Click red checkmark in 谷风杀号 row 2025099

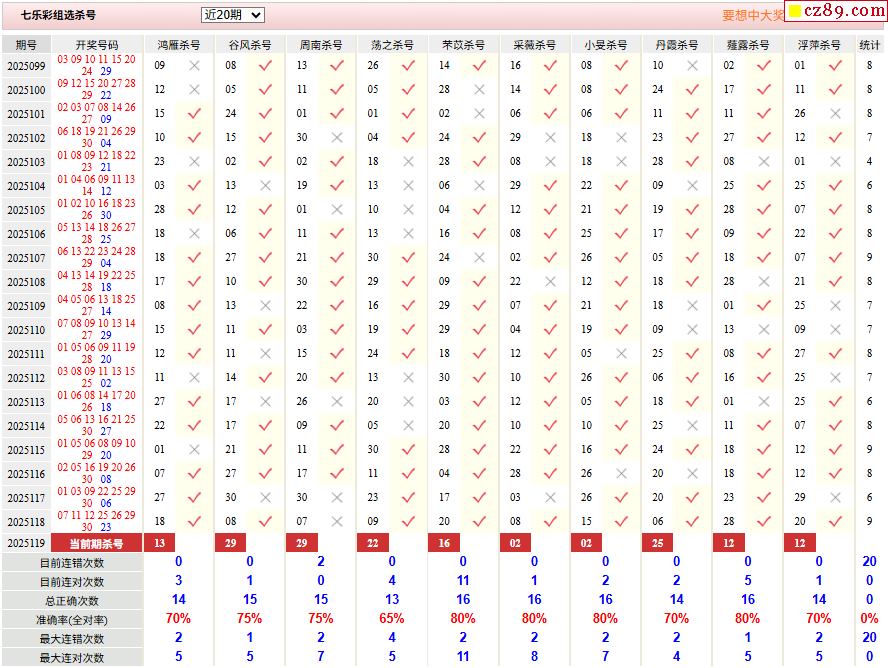coord(265,65)
